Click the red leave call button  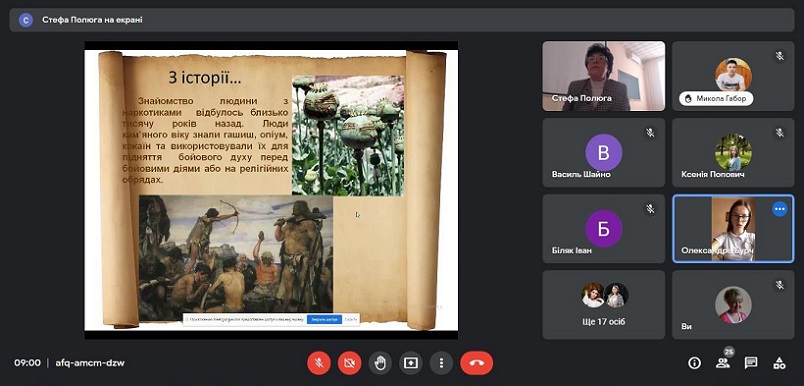click(x=476, y=363)
